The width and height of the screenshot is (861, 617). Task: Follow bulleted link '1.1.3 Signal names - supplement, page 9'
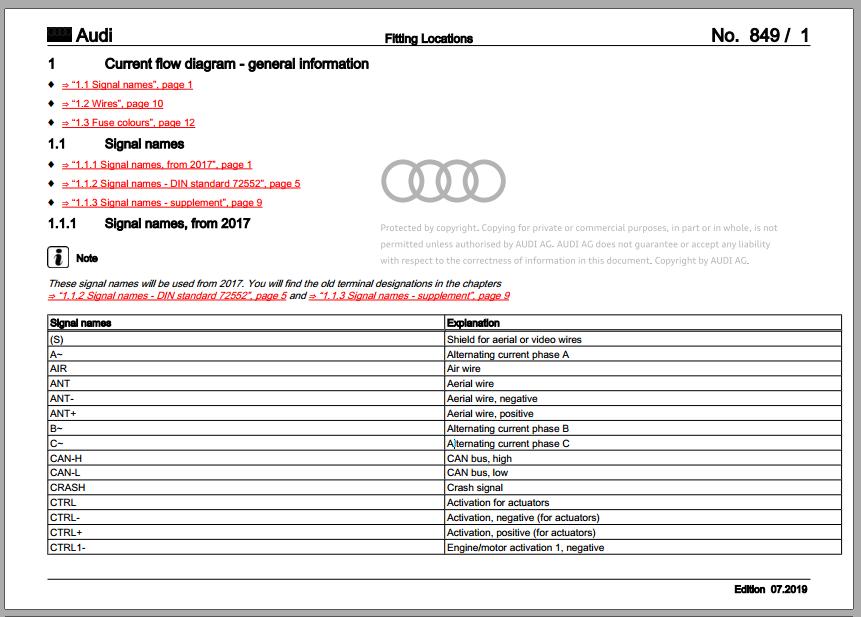[x=161, y=203]
